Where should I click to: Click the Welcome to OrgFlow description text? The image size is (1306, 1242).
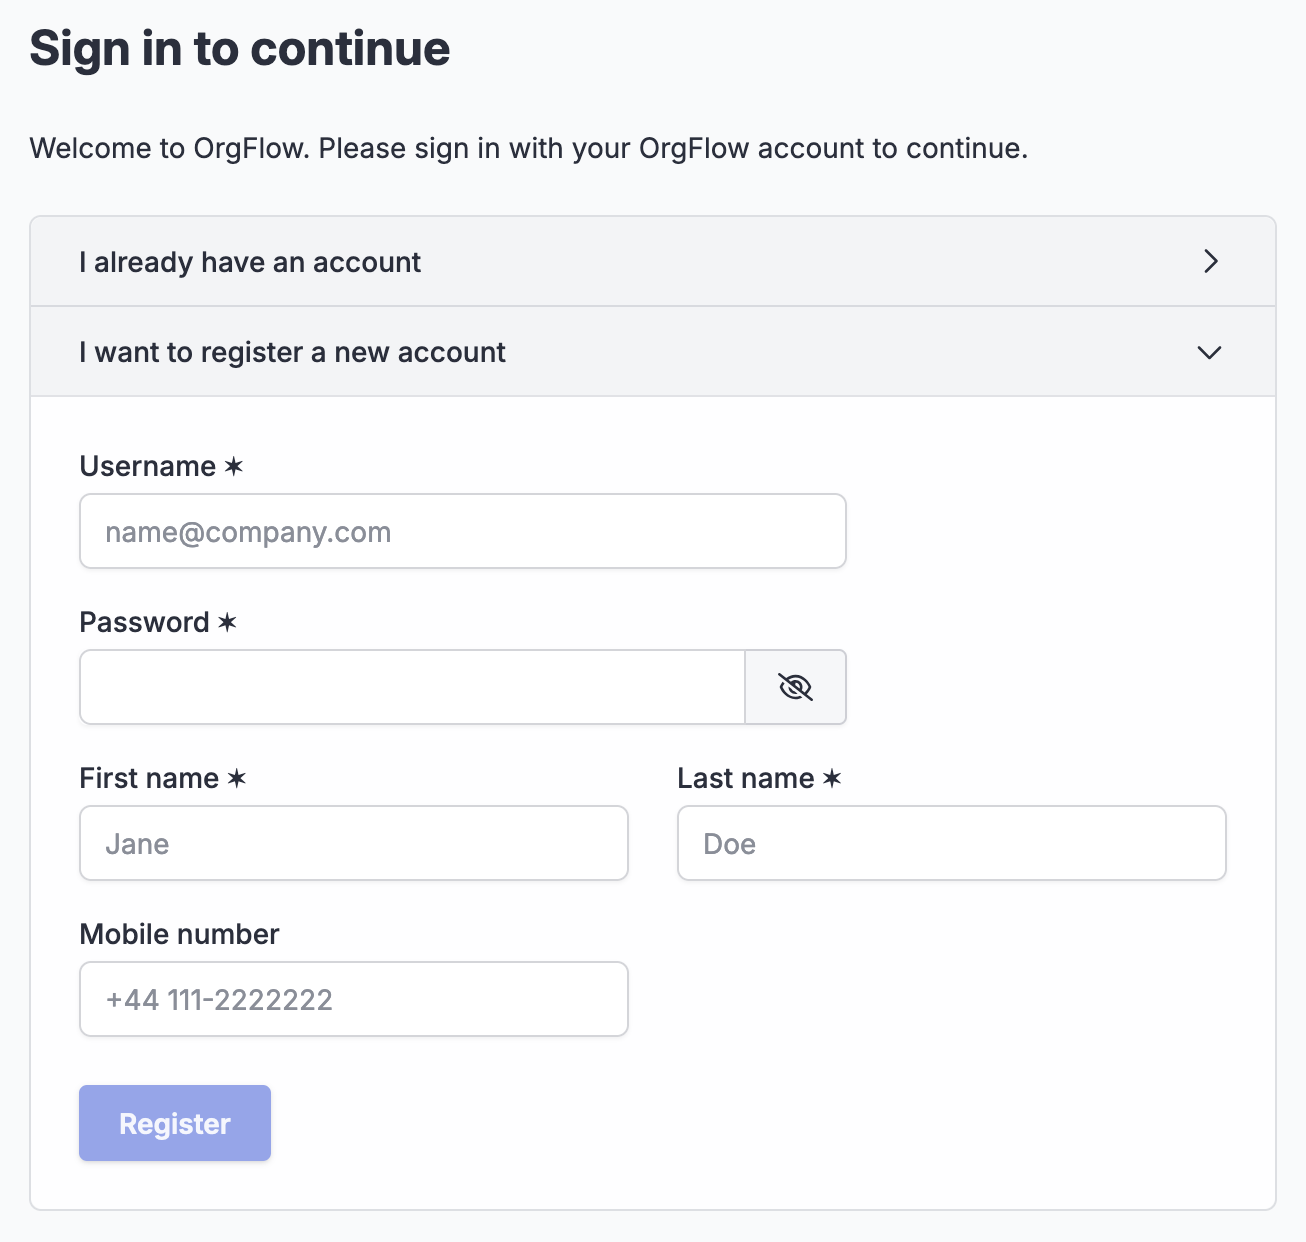click(529, 148)
